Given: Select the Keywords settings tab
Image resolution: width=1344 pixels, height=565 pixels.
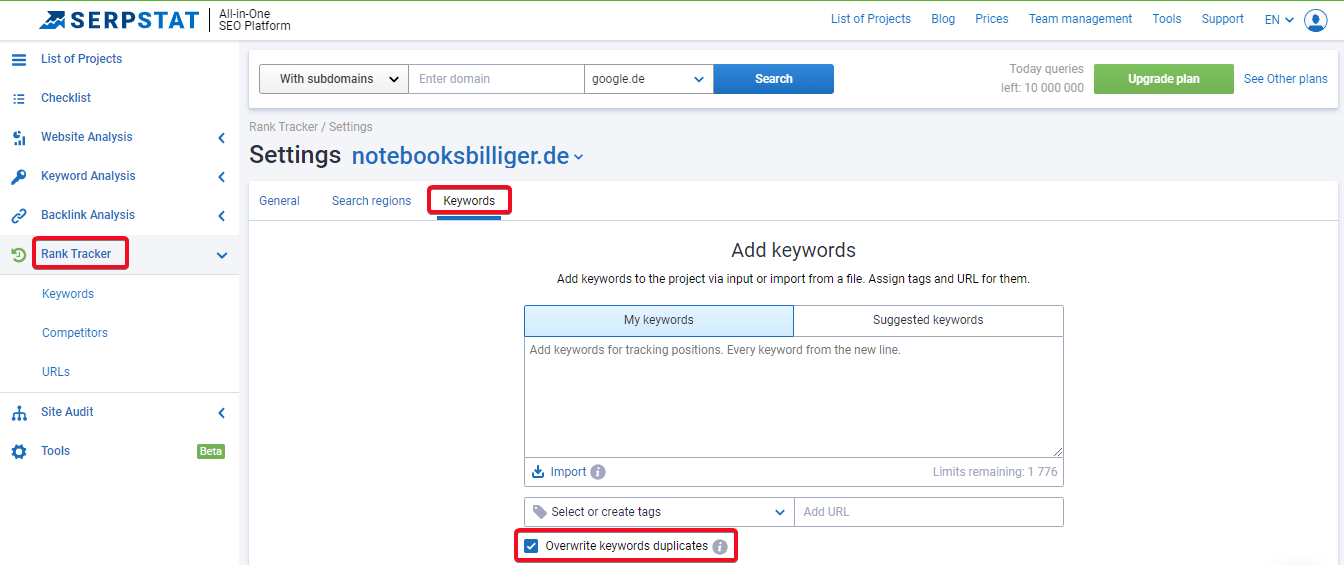Looking at the screenshot, I should [469, 201].
